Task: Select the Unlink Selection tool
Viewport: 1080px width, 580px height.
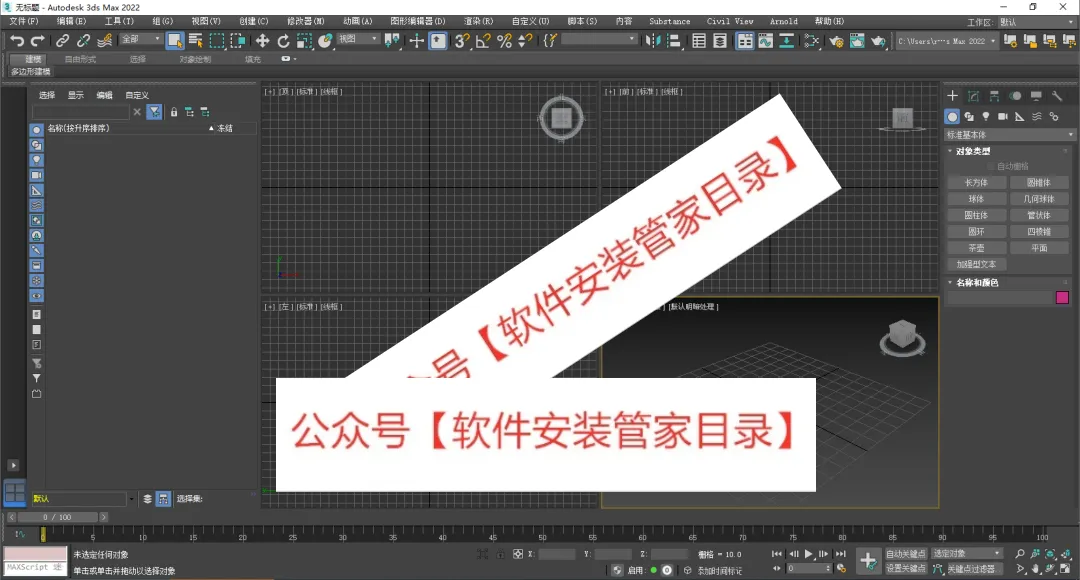Action: (x=83, y=41)
